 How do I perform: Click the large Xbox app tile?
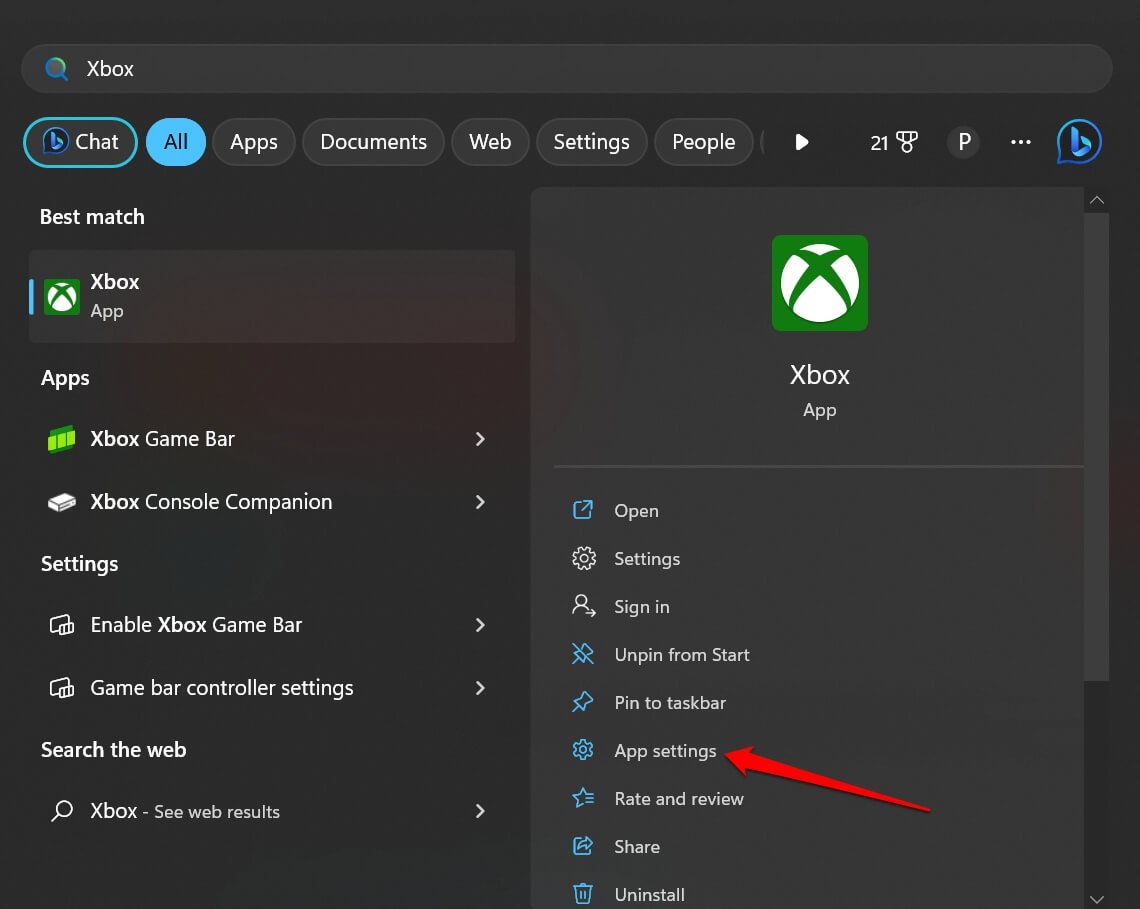(x=819, y=283)
